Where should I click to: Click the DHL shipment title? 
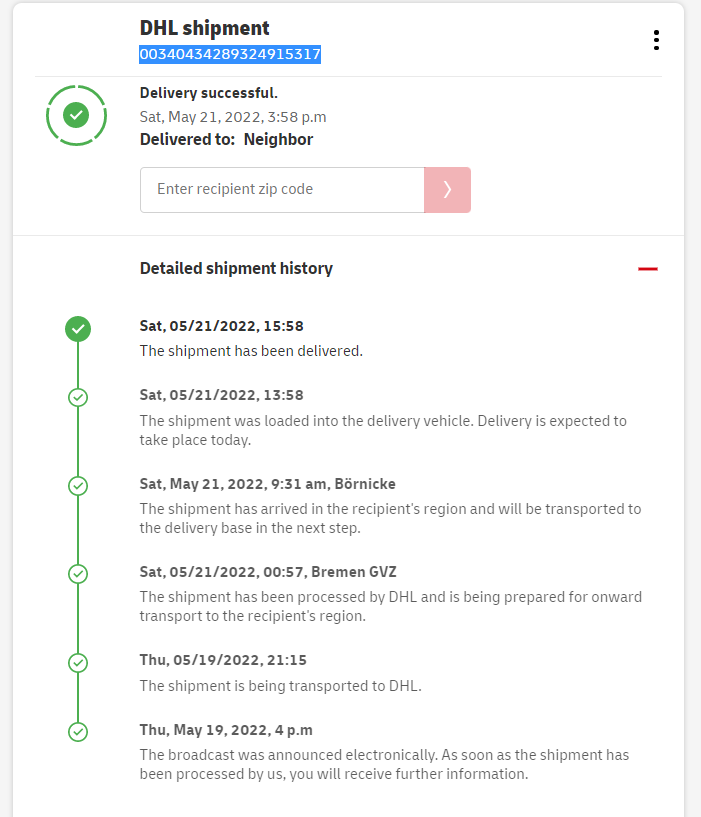click(205, 28)
